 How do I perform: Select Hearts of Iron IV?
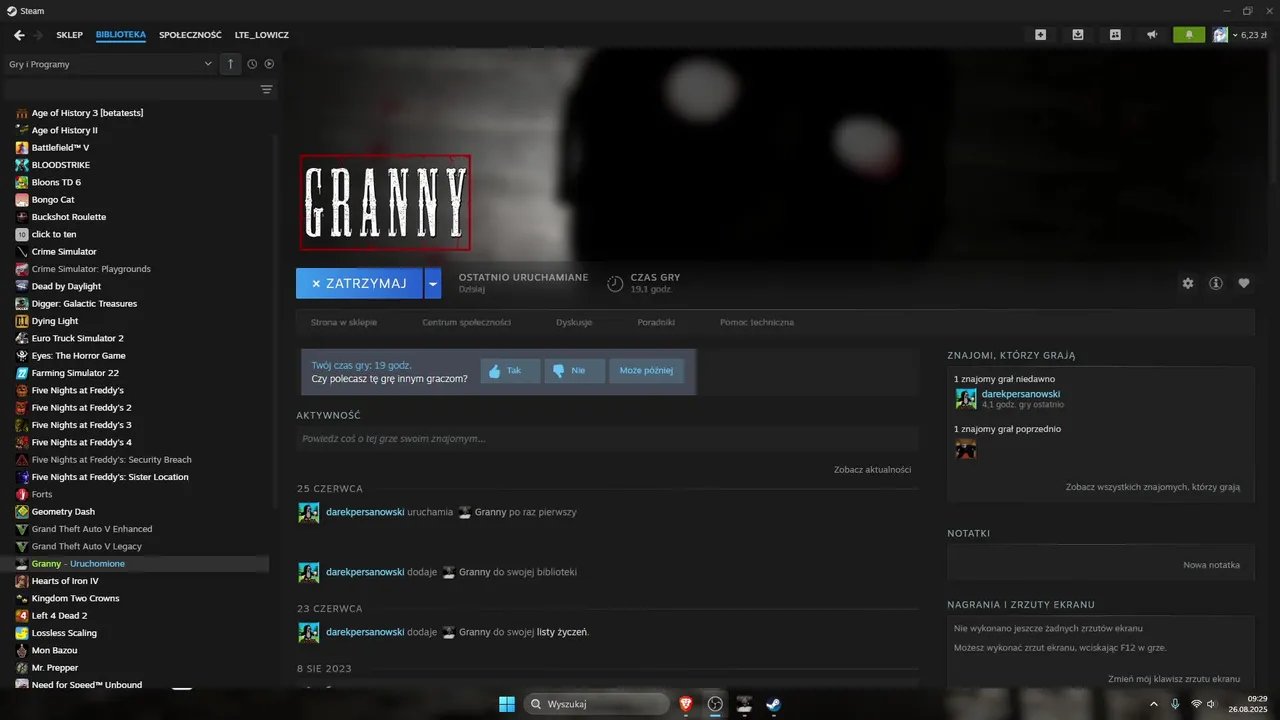[x=65, y=581]
